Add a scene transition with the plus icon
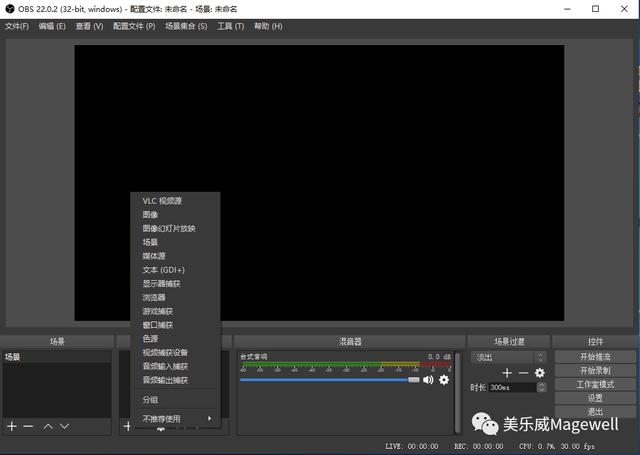This screenshot has height=455, width=640. pyautogui.click(x=507, y=373)
